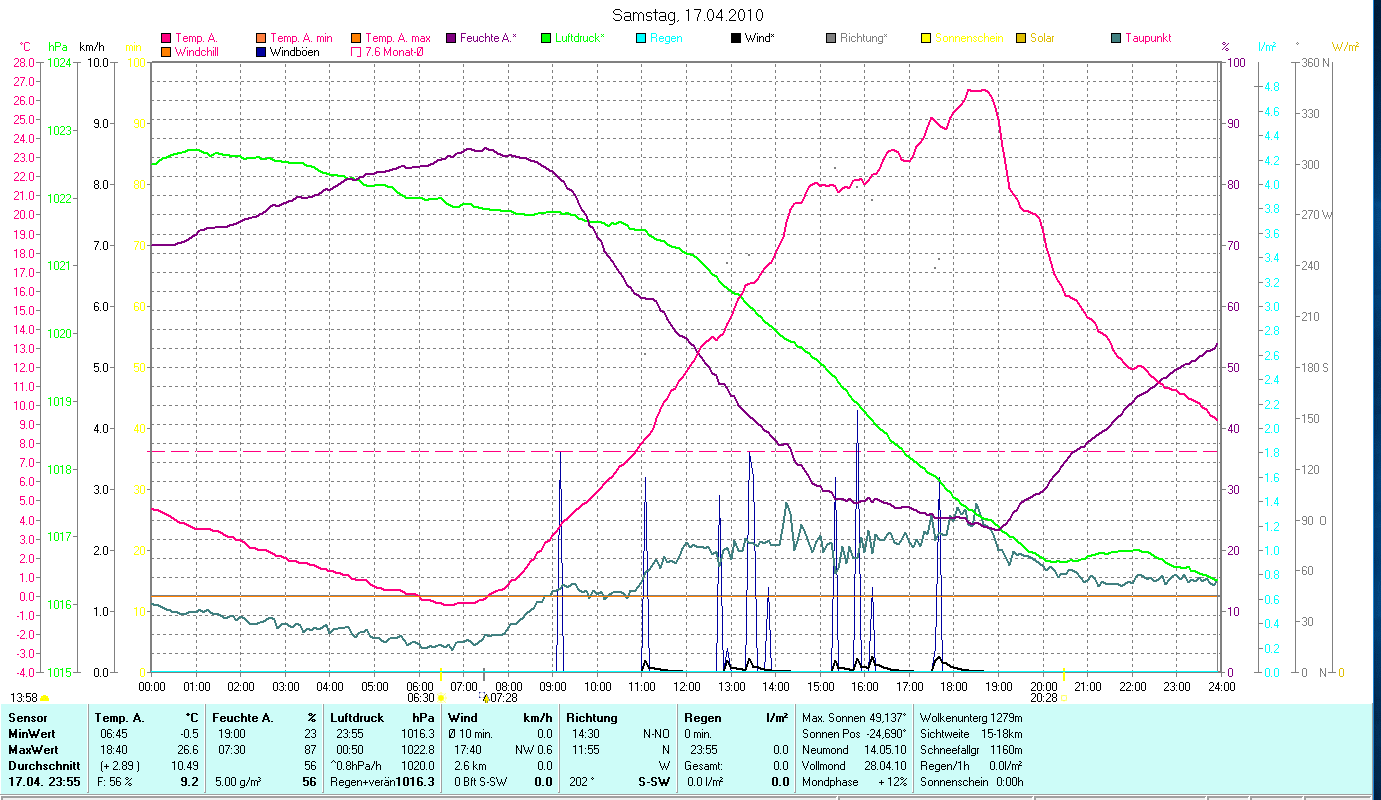Click the 12:00 label on the time axis

(687, 687)
